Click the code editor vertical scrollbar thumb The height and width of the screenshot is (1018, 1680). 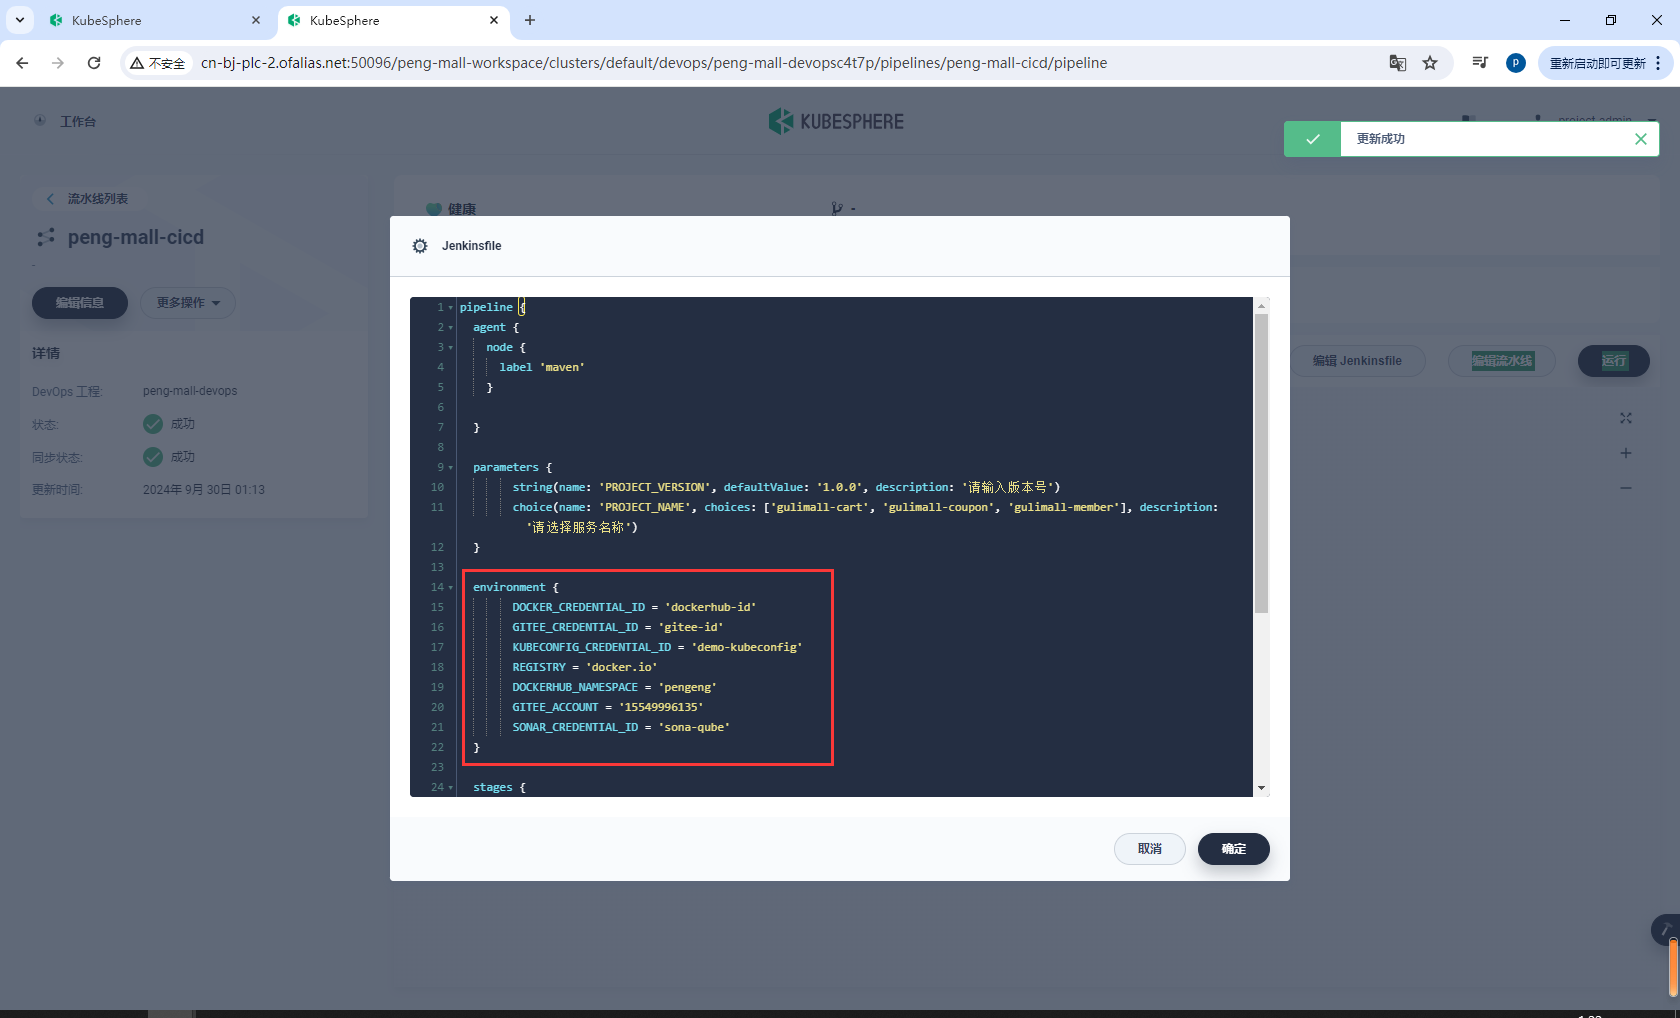[1262, 463]
